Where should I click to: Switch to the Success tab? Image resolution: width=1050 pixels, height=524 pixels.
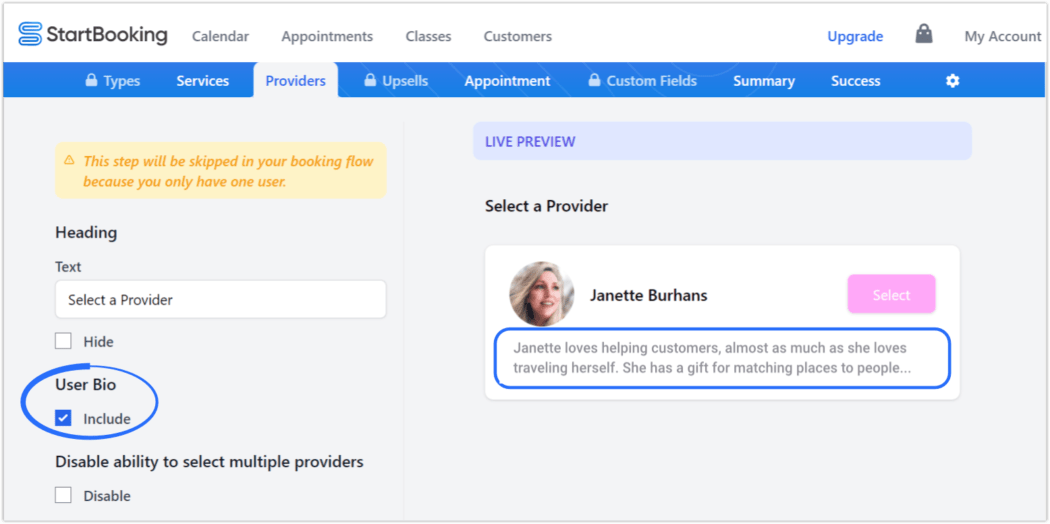(855, 81)
